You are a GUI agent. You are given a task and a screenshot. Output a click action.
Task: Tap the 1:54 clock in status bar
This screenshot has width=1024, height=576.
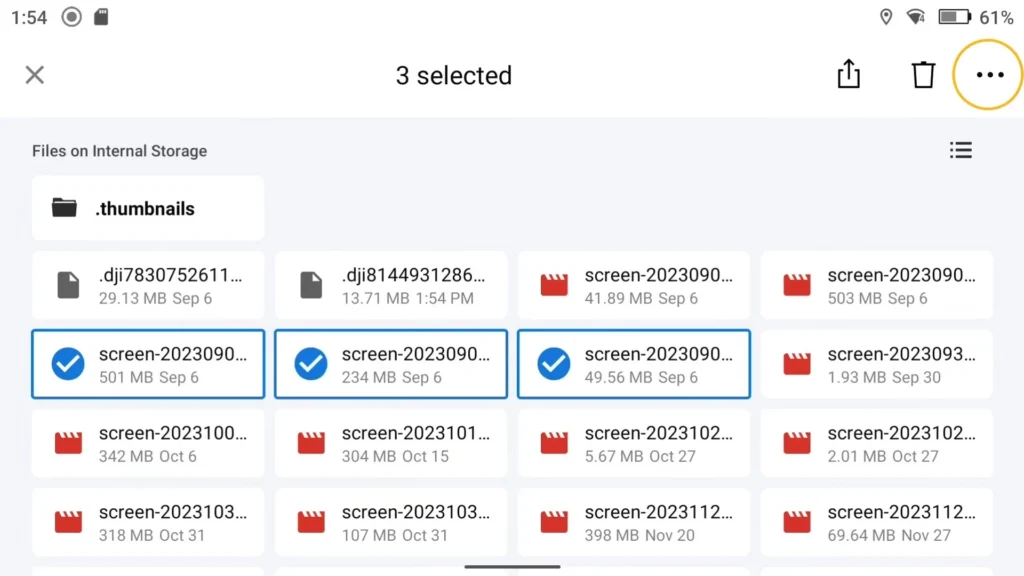click(29, 18)
